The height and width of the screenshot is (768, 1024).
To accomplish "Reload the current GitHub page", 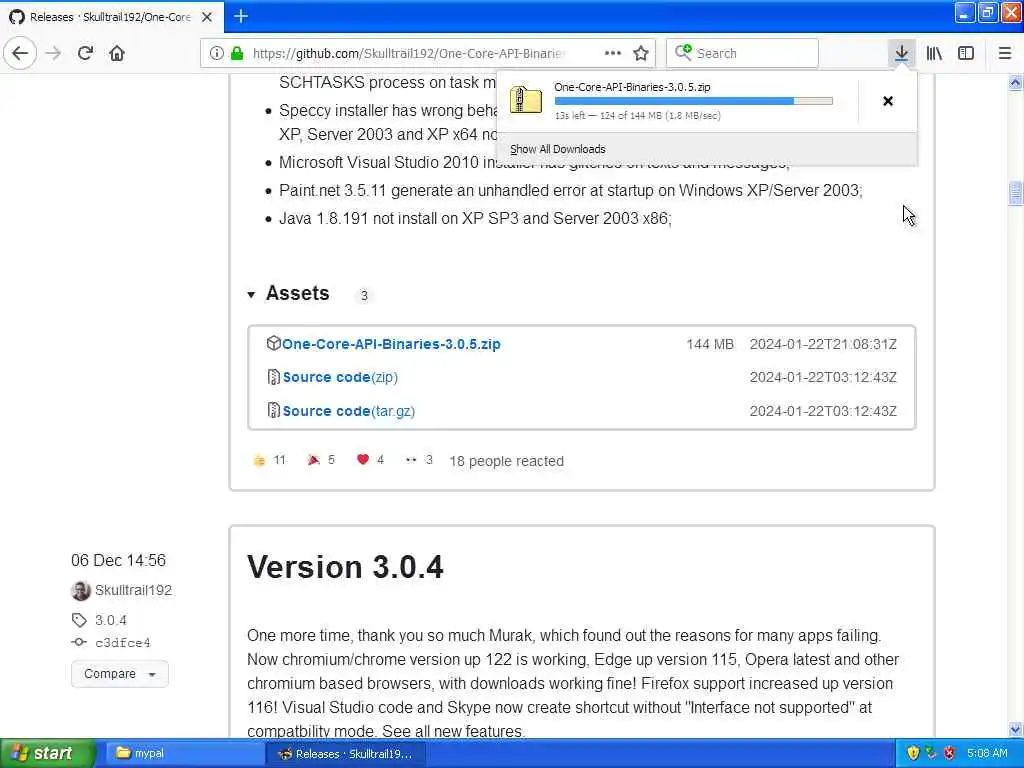I will click(x=85, y=53).
